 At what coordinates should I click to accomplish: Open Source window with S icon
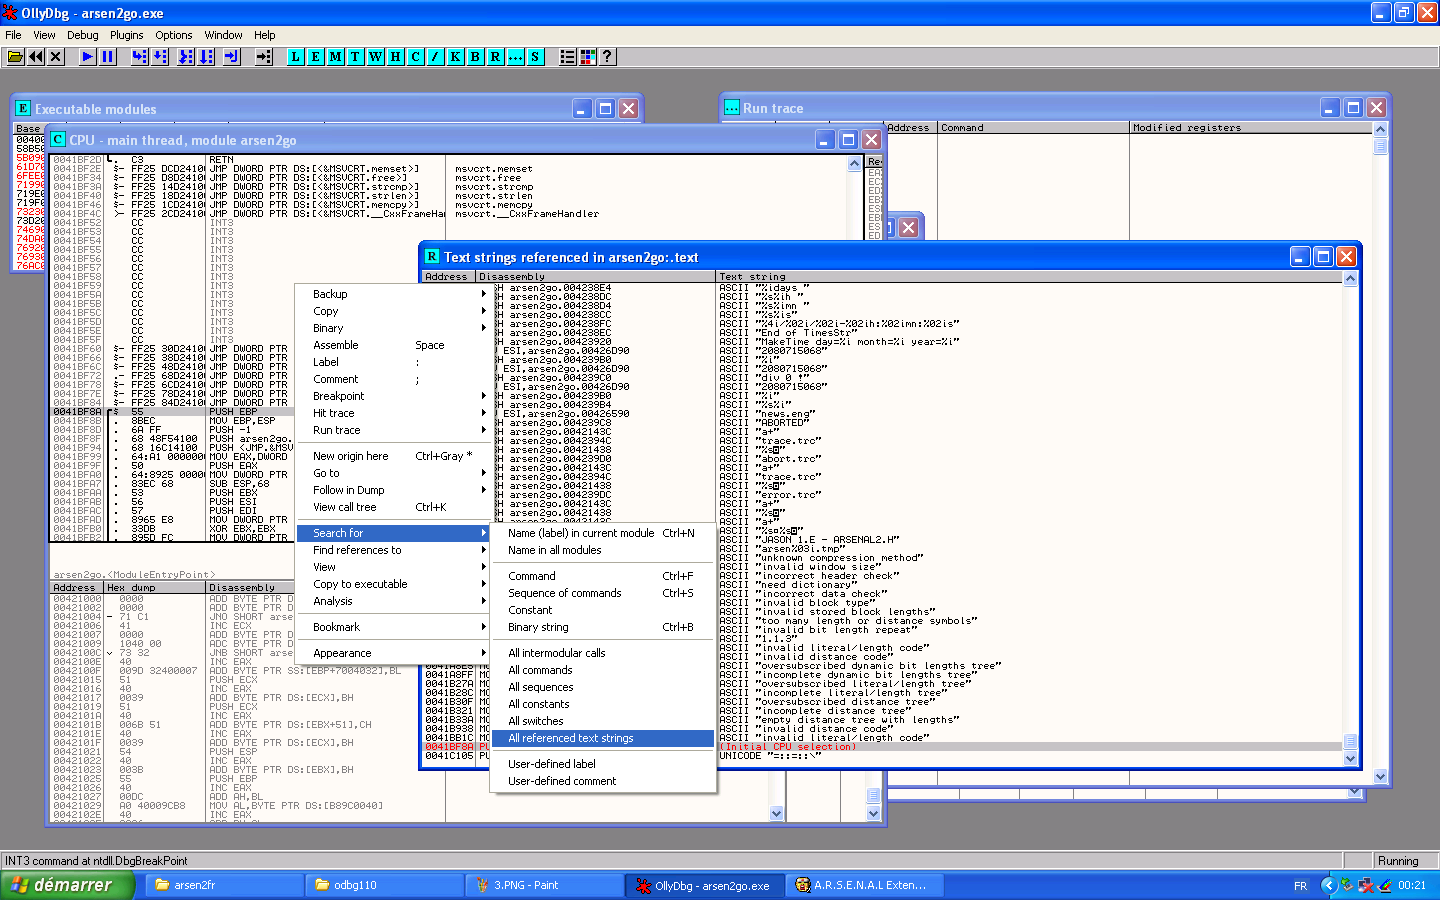click(x=536, y=57)
